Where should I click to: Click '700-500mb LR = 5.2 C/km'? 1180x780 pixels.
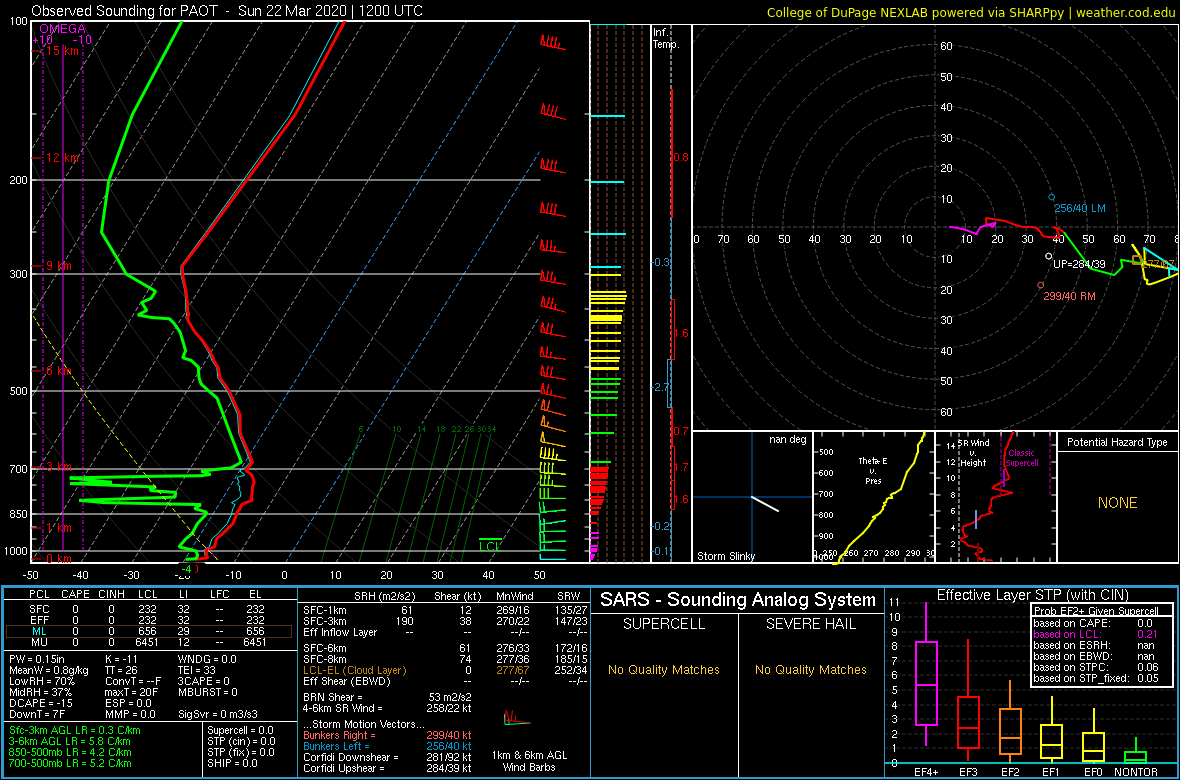click(x=70, y=763)
